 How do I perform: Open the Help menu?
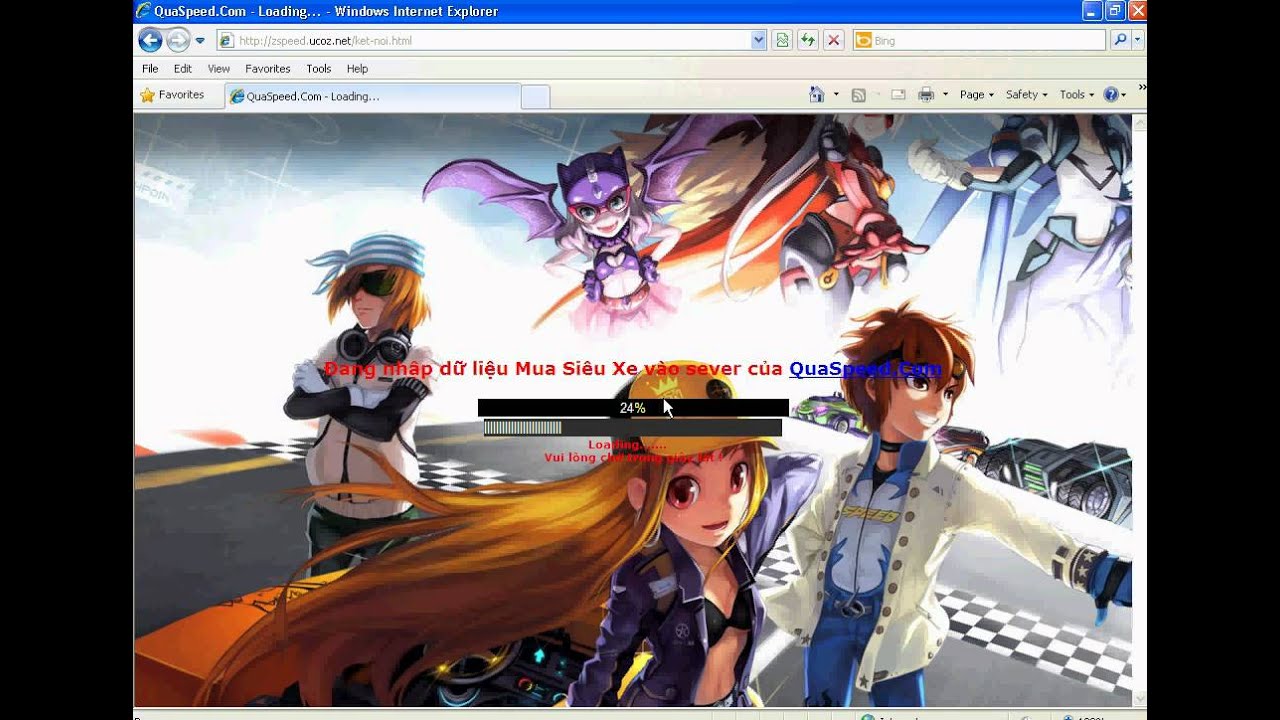tap(357, 69)
